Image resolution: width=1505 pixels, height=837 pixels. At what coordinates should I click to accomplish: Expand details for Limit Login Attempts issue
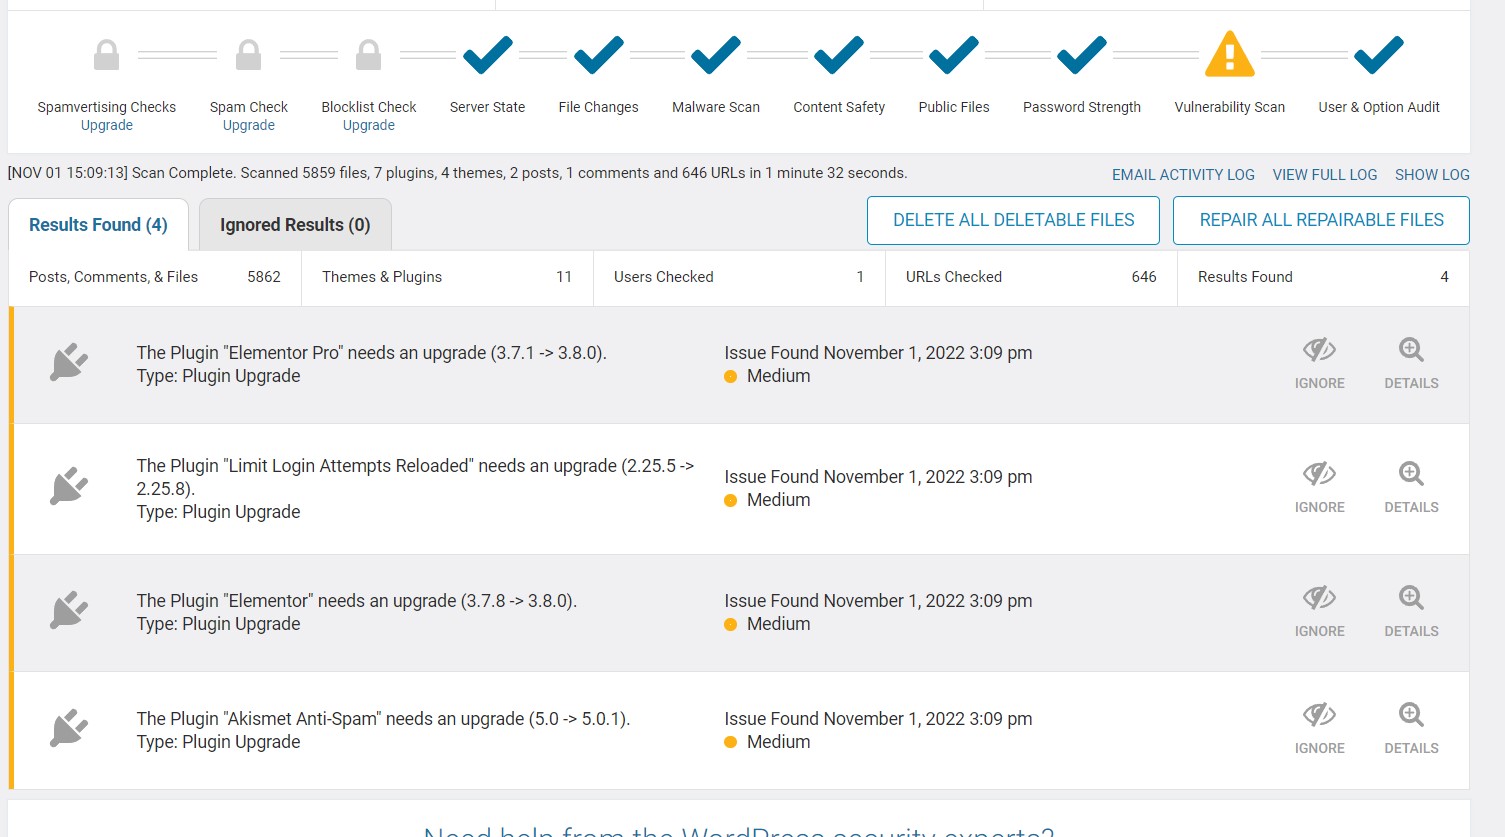click(x=1411, y=487)
